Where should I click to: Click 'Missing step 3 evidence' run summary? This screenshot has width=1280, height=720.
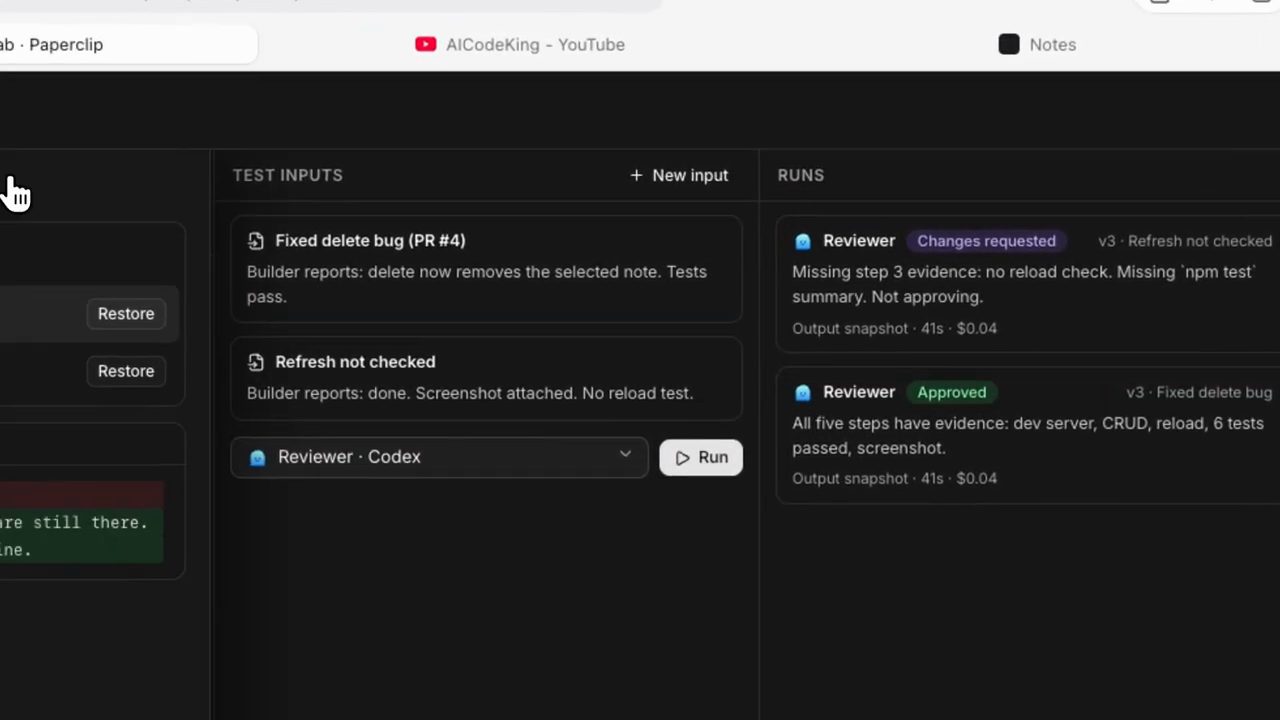point(1023,284)
